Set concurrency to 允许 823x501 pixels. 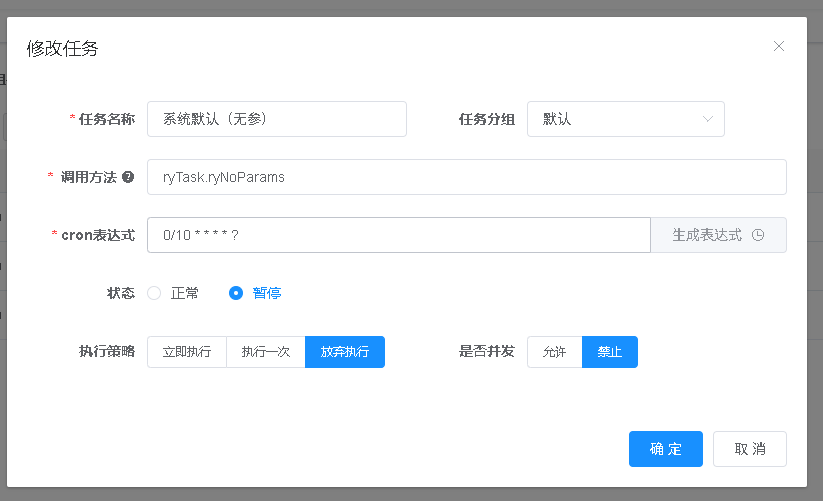554,352
